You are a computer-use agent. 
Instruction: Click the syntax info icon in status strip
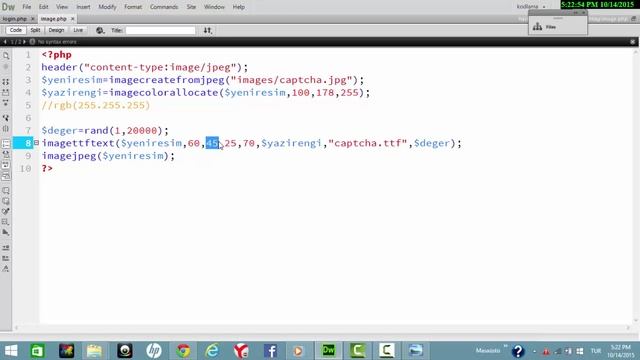(x=32, y=42)
